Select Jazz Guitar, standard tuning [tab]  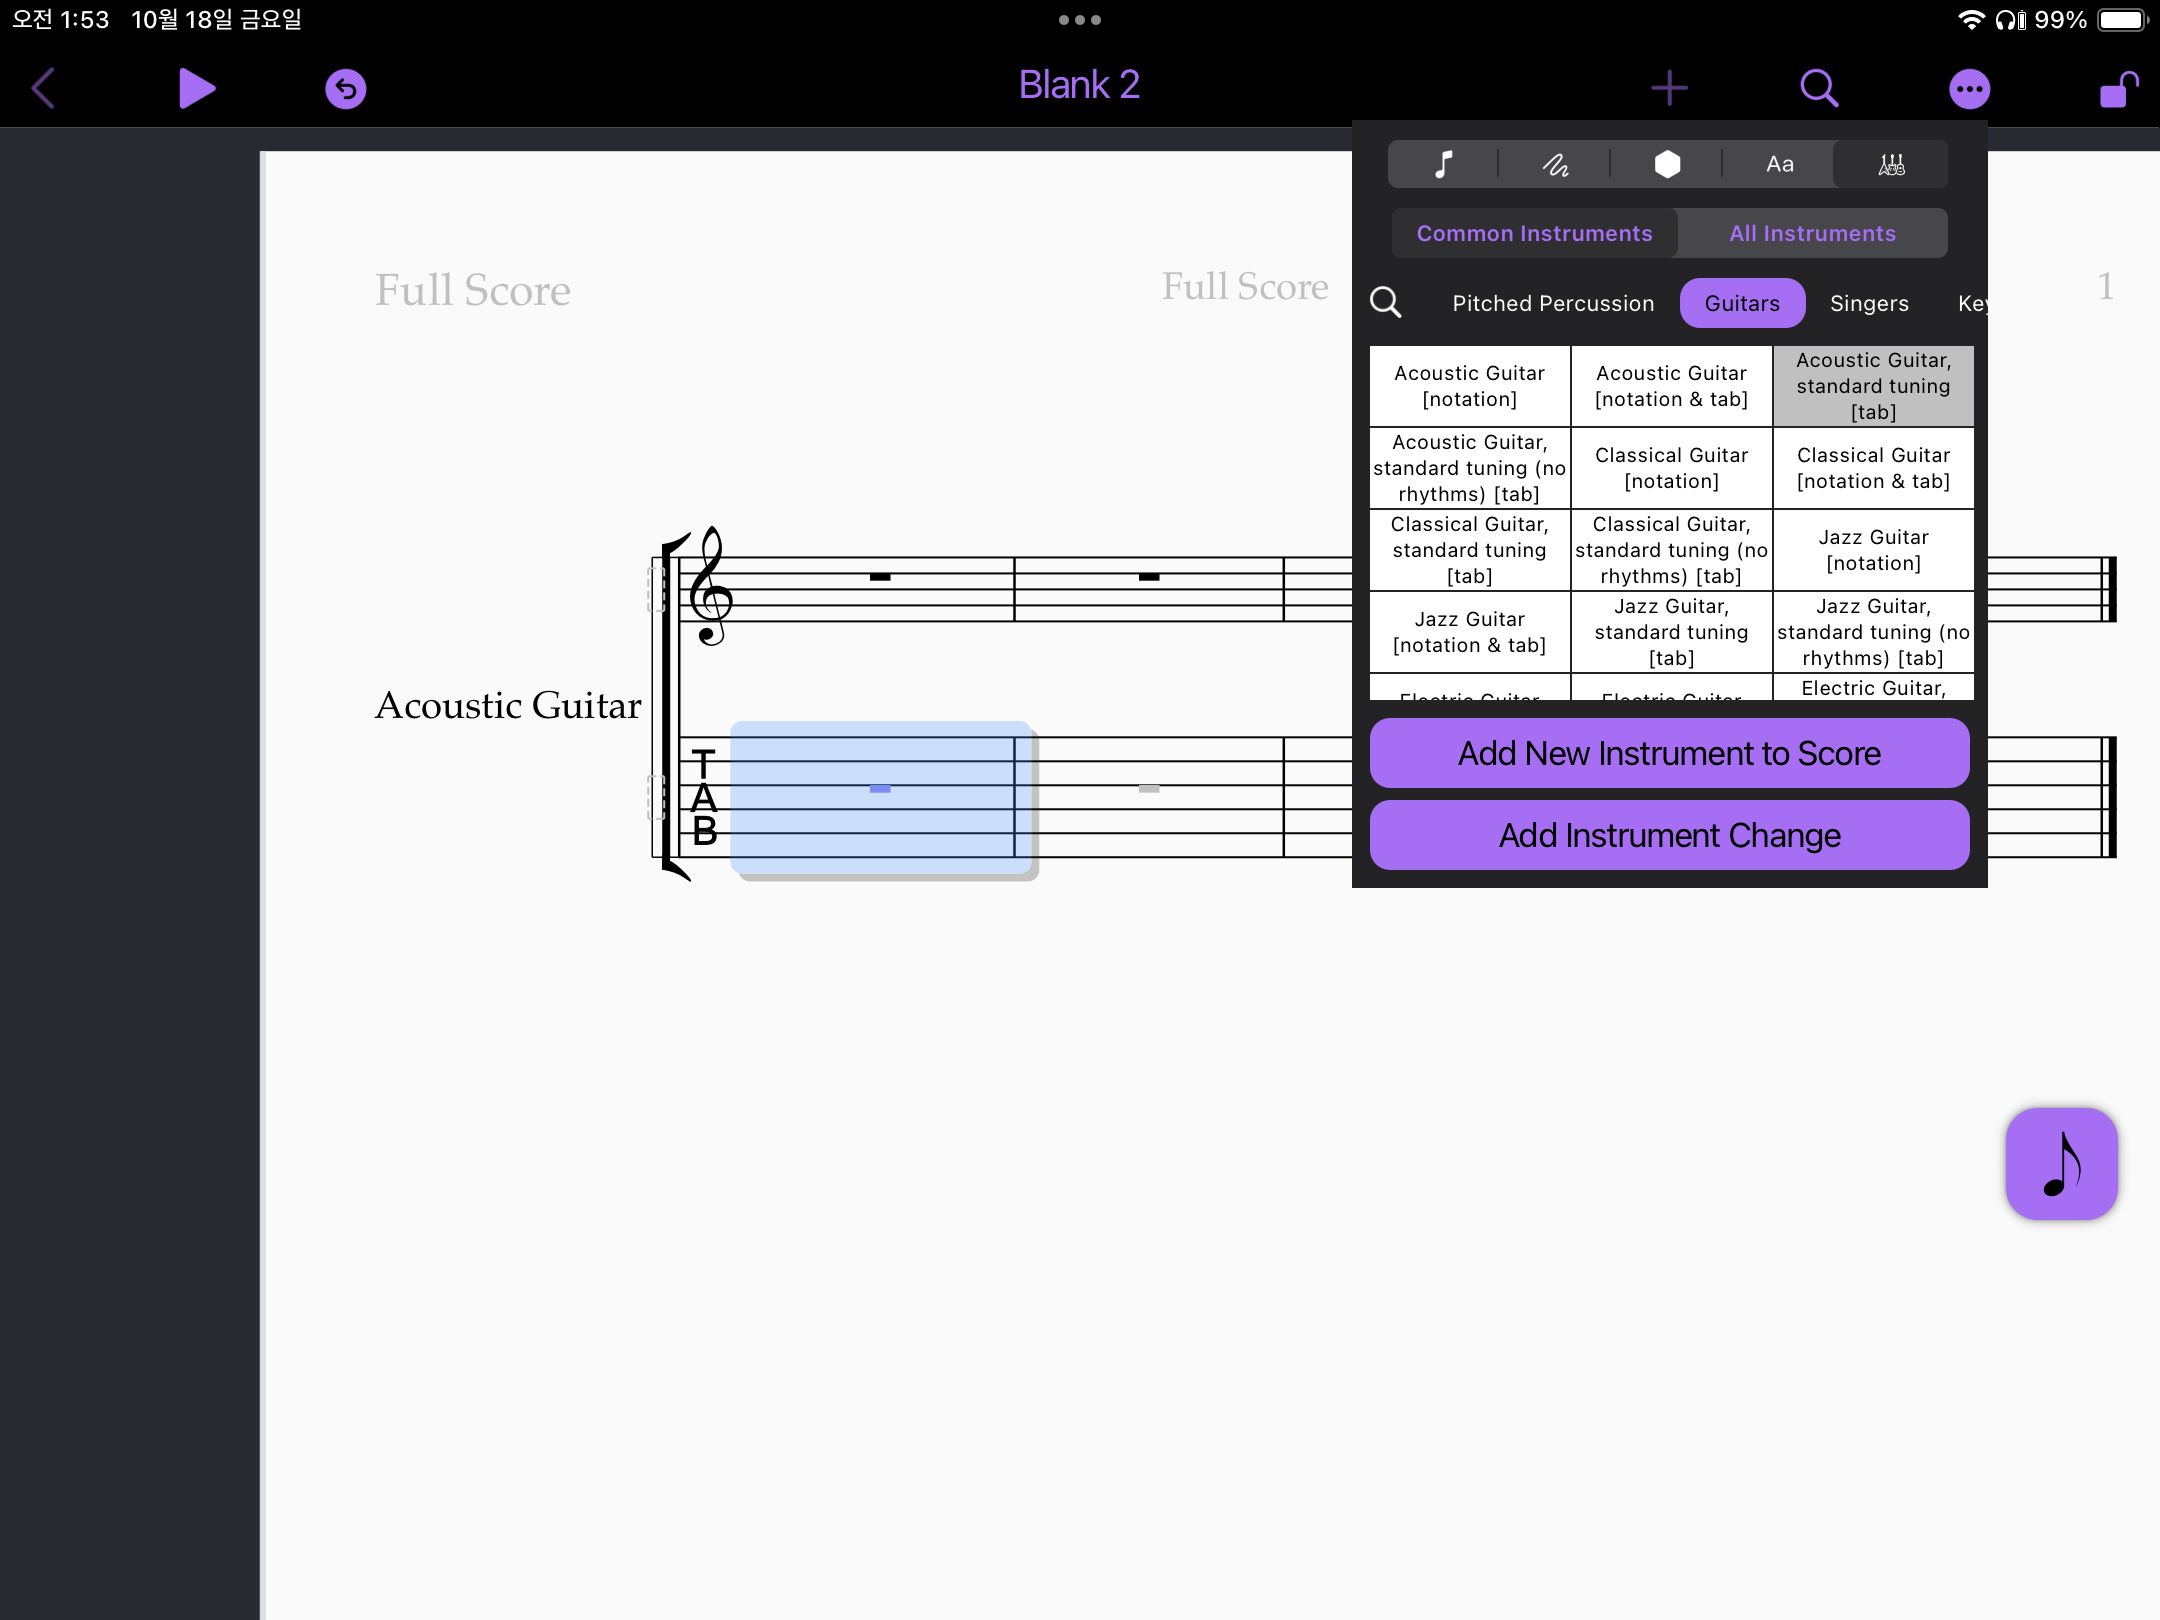point(1671,632)
